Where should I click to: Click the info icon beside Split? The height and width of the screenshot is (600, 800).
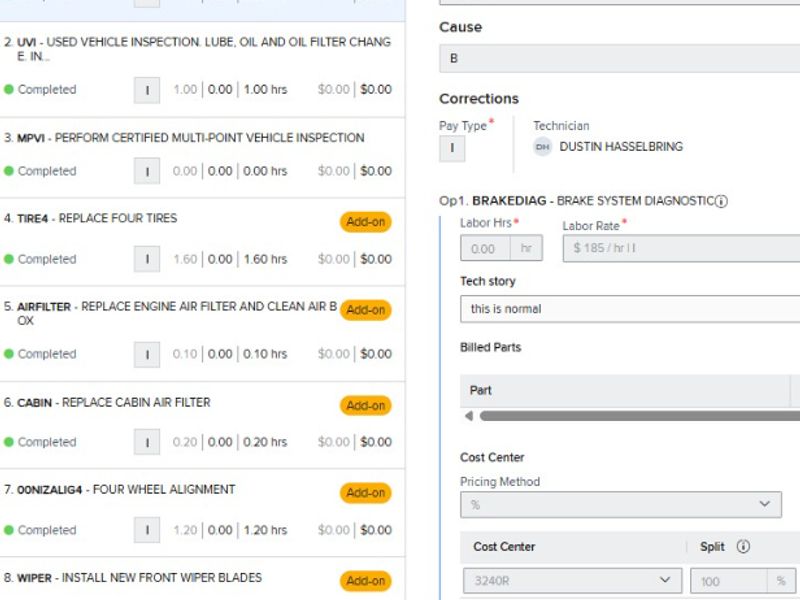pos(743,547)
